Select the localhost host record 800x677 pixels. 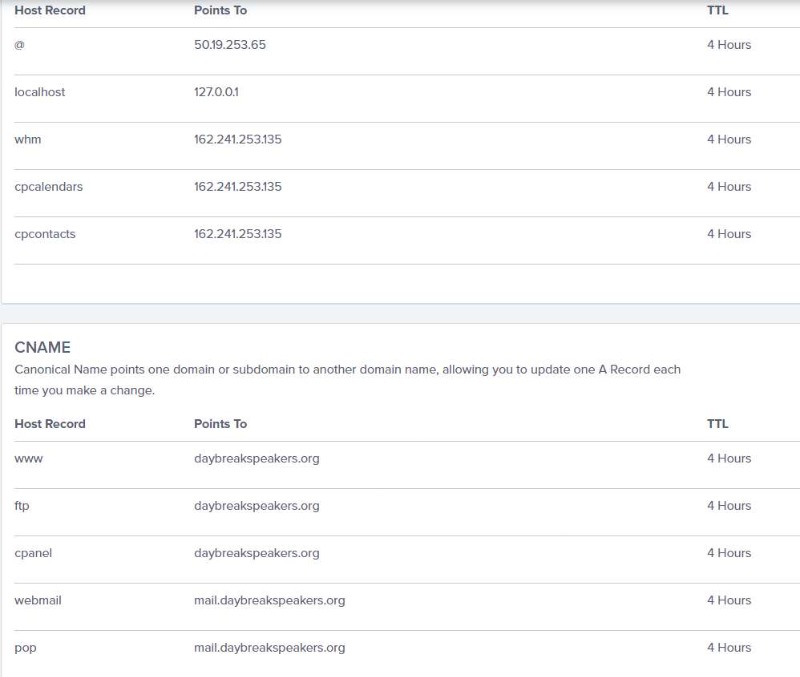pyautogui.click(x=40, y=92)
